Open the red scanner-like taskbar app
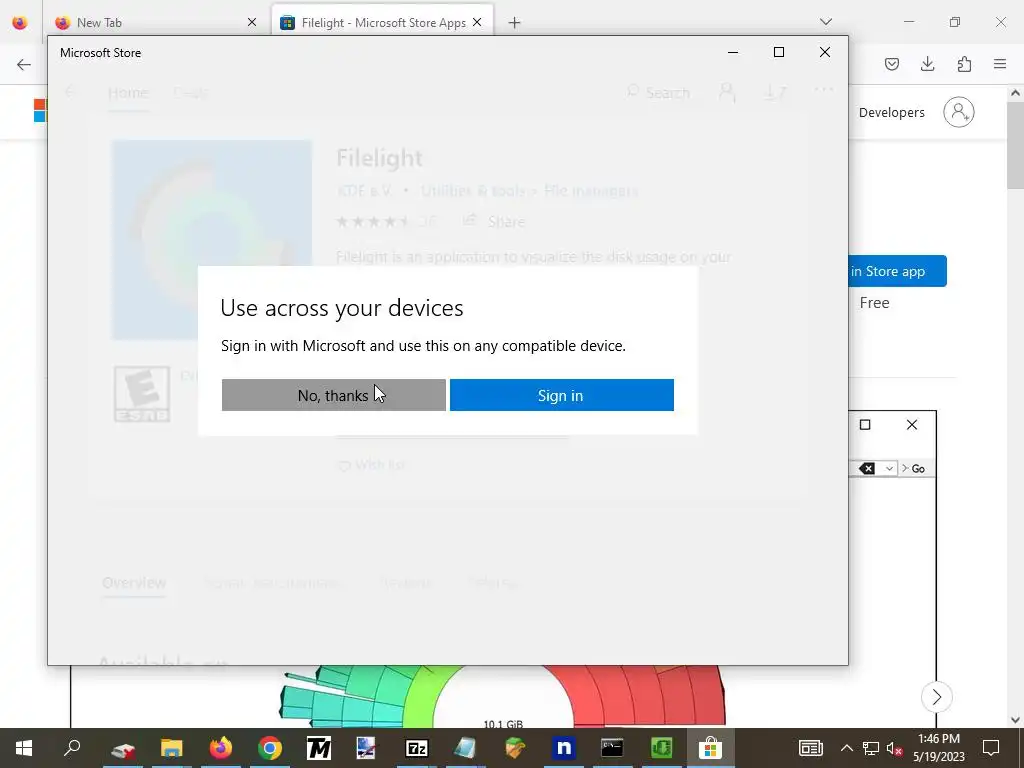 tap(123, 748)
